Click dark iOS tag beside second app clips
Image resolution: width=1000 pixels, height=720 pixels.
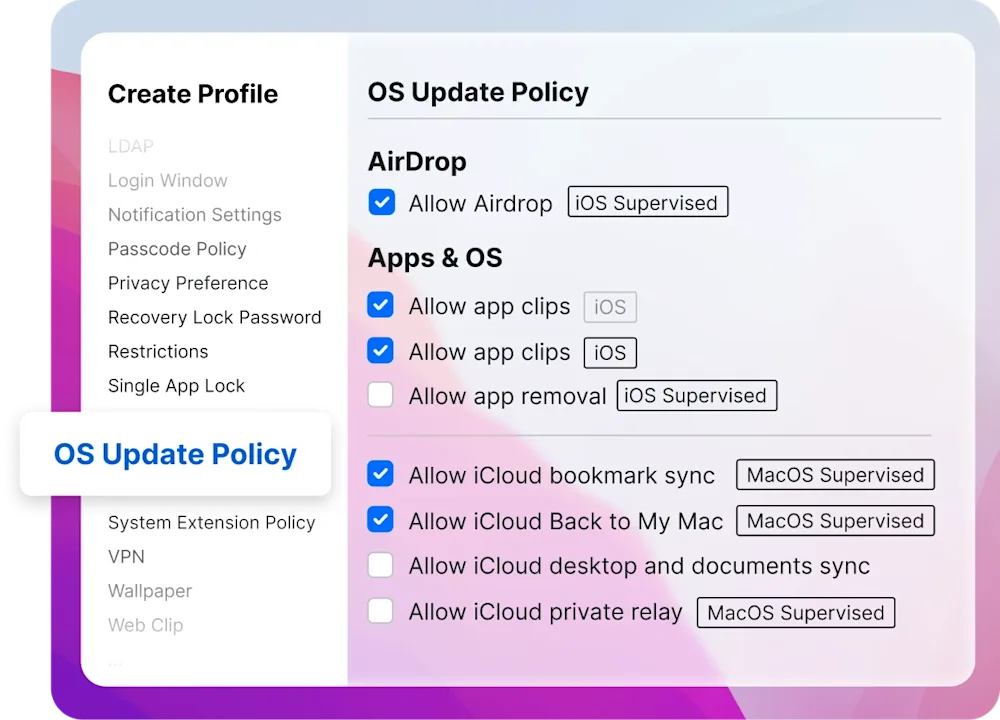pos(610,353)
